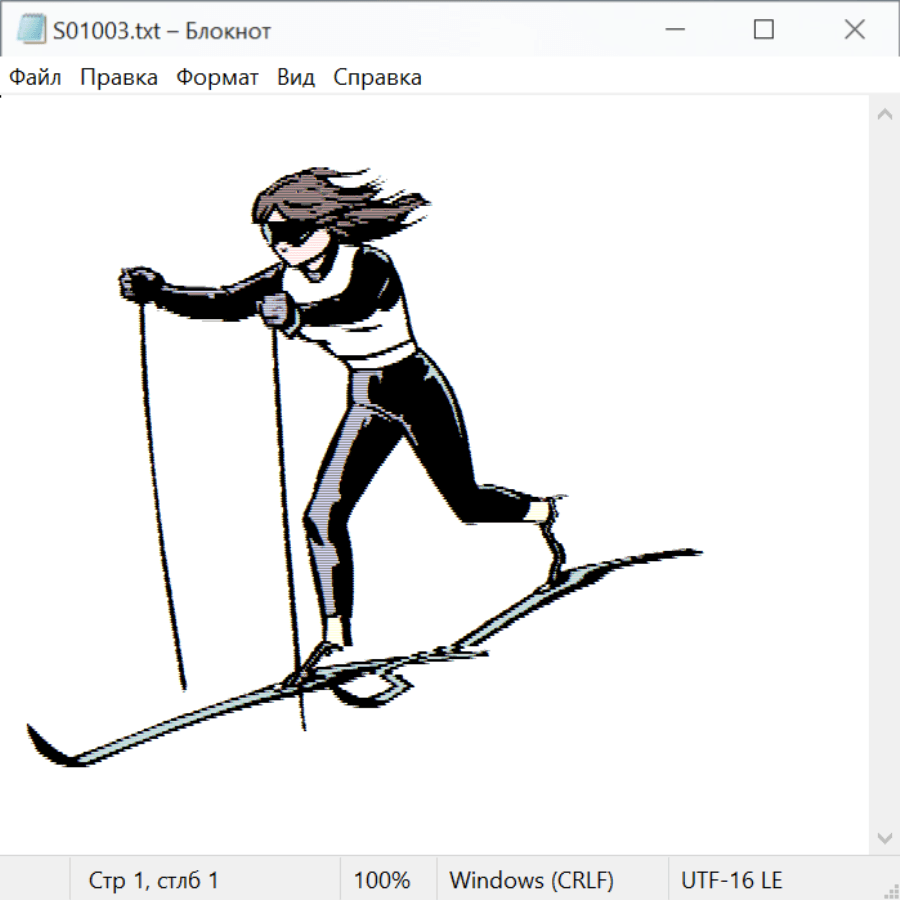Close the S01003.txt Notepad window
Image resolution: width=900 pixels, height=900 pixels.
[x=854, y=30]
